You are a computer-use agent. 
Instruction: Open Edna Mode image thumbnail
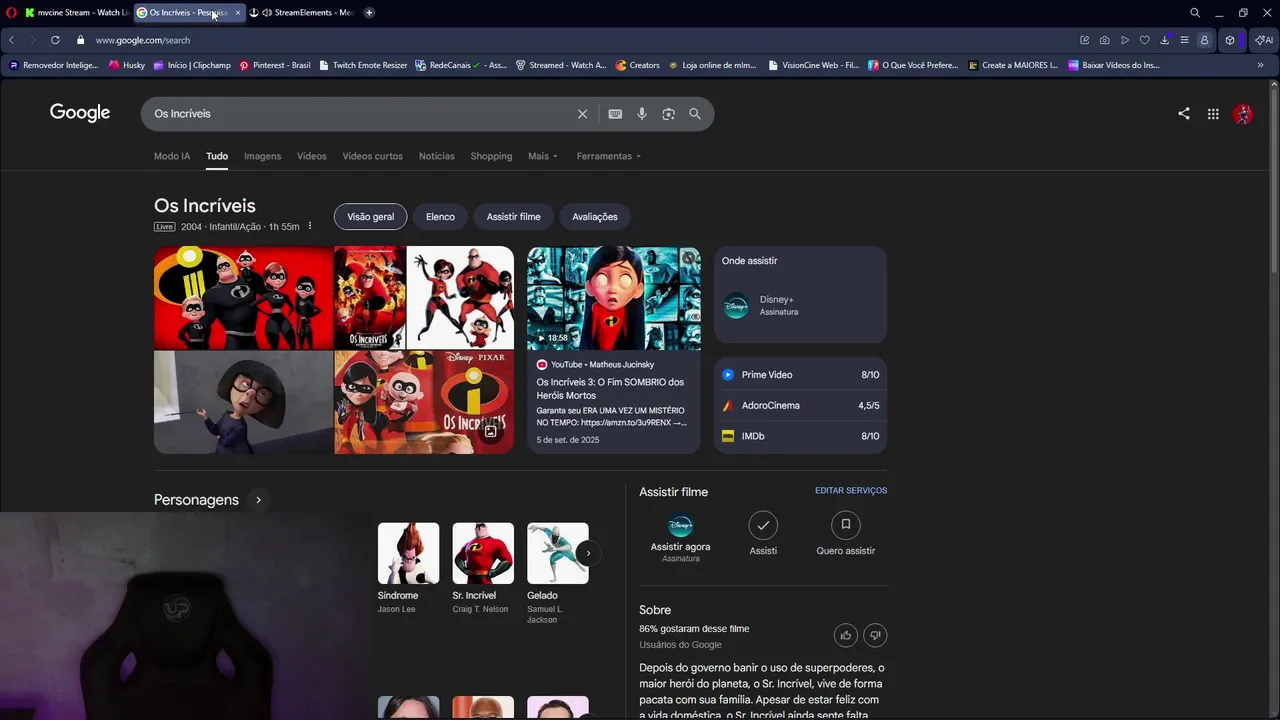pos(243,402)
